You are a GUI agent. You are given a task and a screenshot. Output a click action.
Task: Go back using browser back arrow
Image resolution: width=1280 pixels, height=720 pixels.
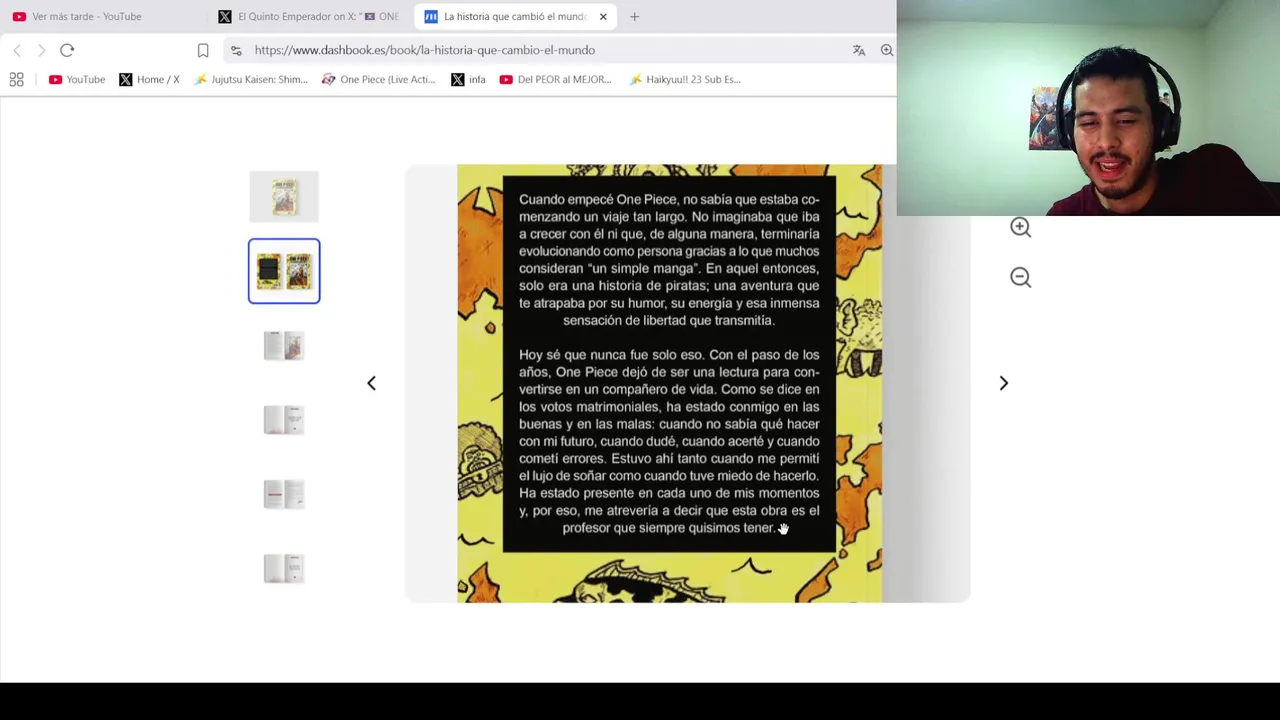click(x=17, y=50)
